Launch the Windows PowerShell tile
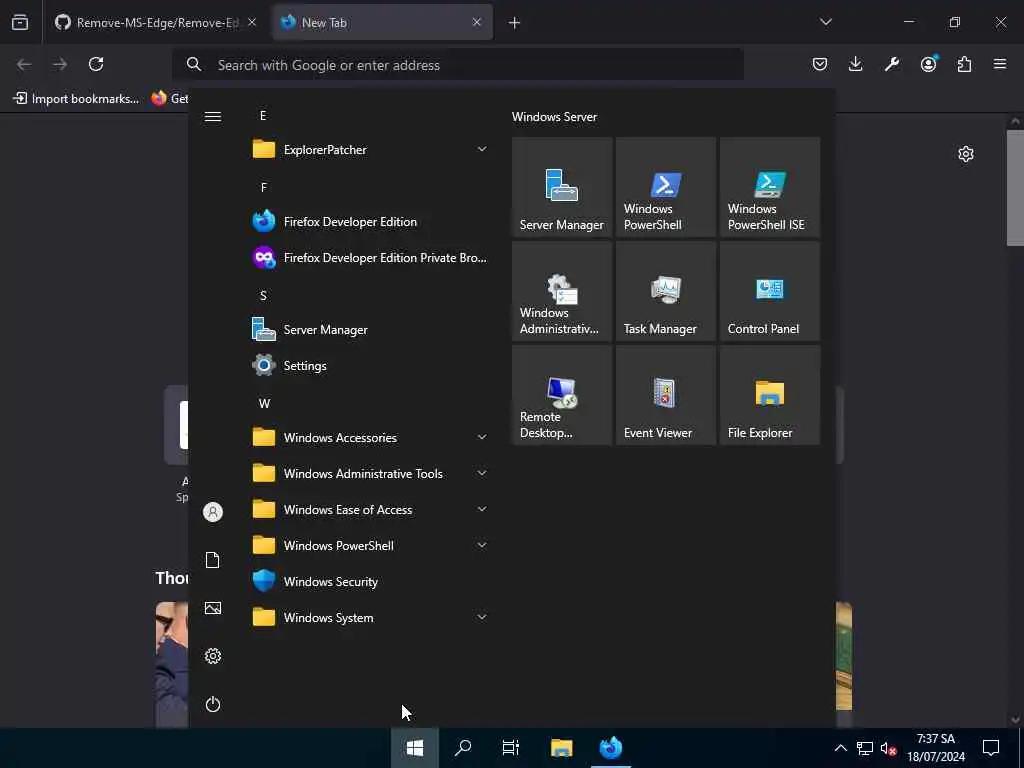The image size is (1024, 768). [665, 187]
